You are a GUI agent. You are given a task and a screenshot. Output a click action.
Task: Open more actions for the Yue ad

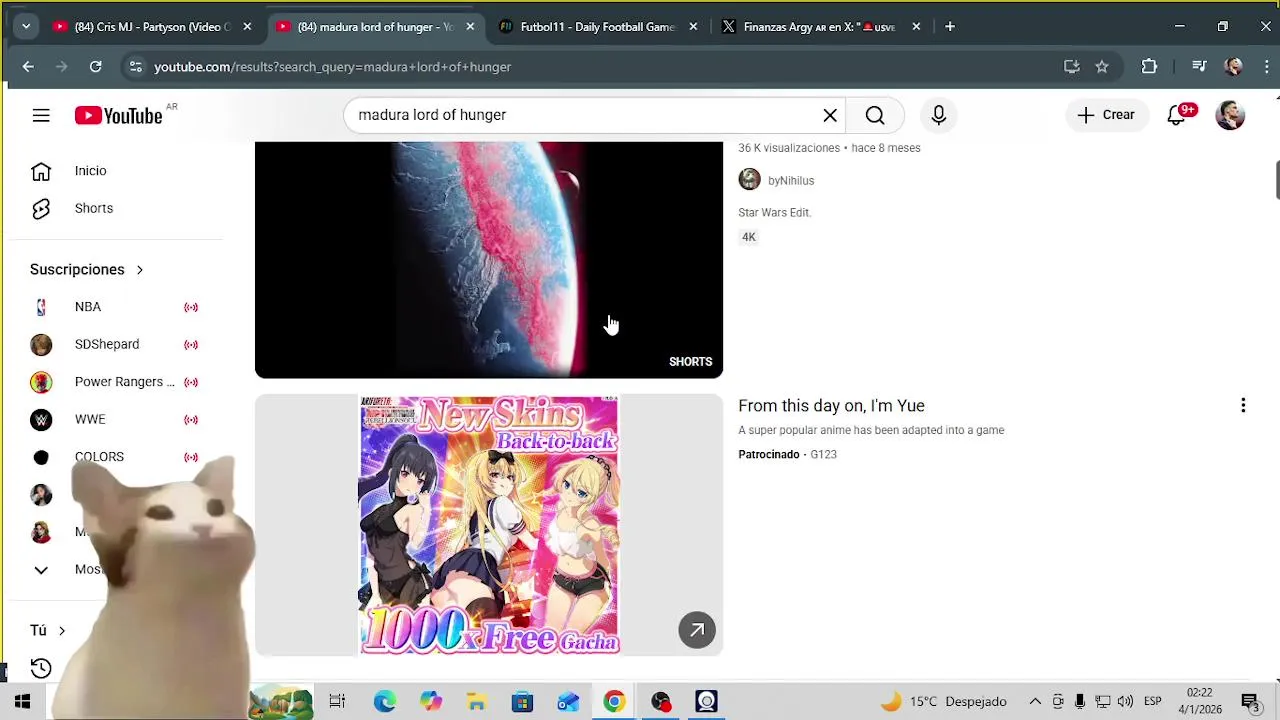[1243, 405]
